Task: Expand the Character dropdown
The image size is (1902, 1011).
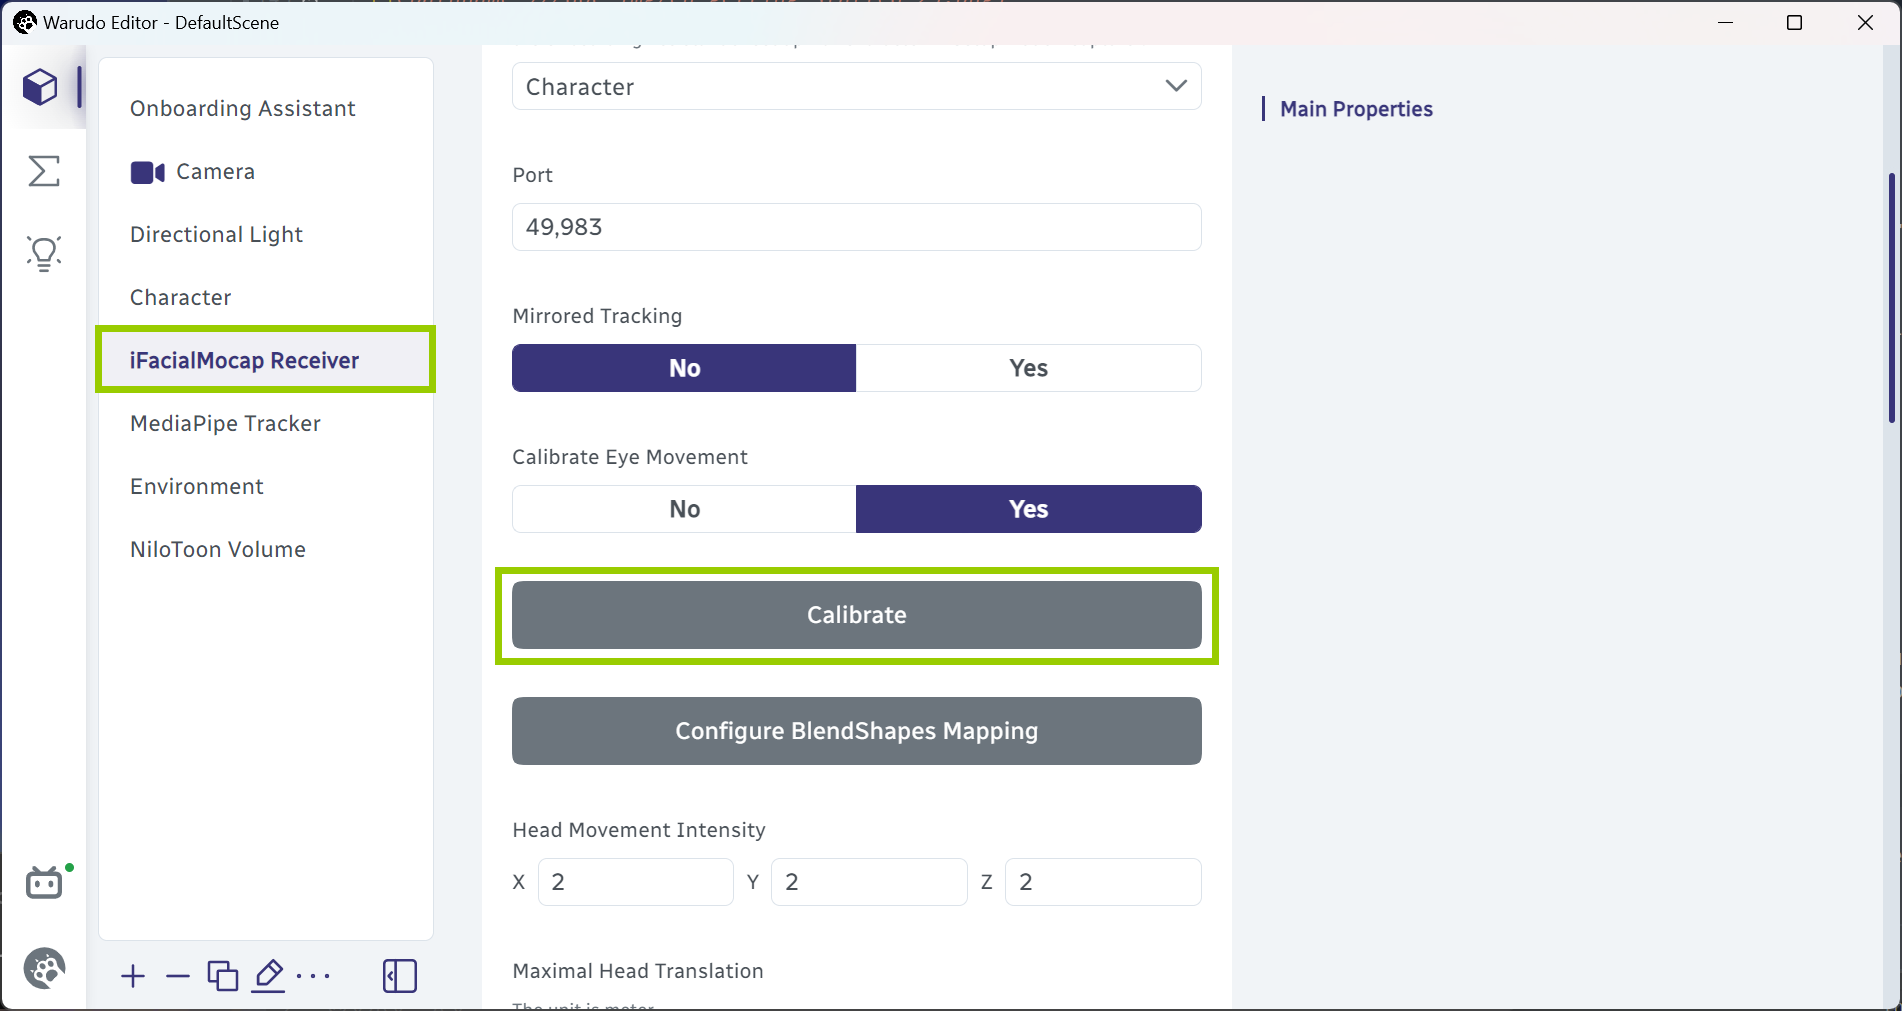Action: coord(857,87)
